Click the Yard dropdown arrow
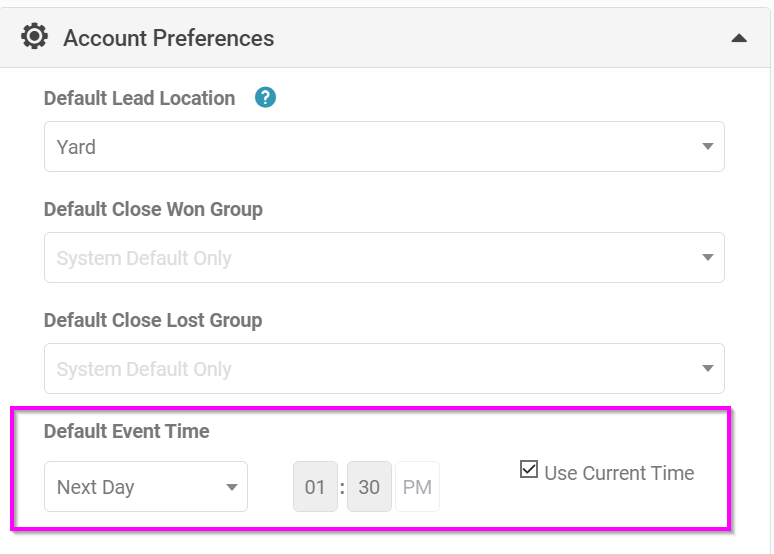The height and width of the screenshot is (554, 774). pos(707,146)
